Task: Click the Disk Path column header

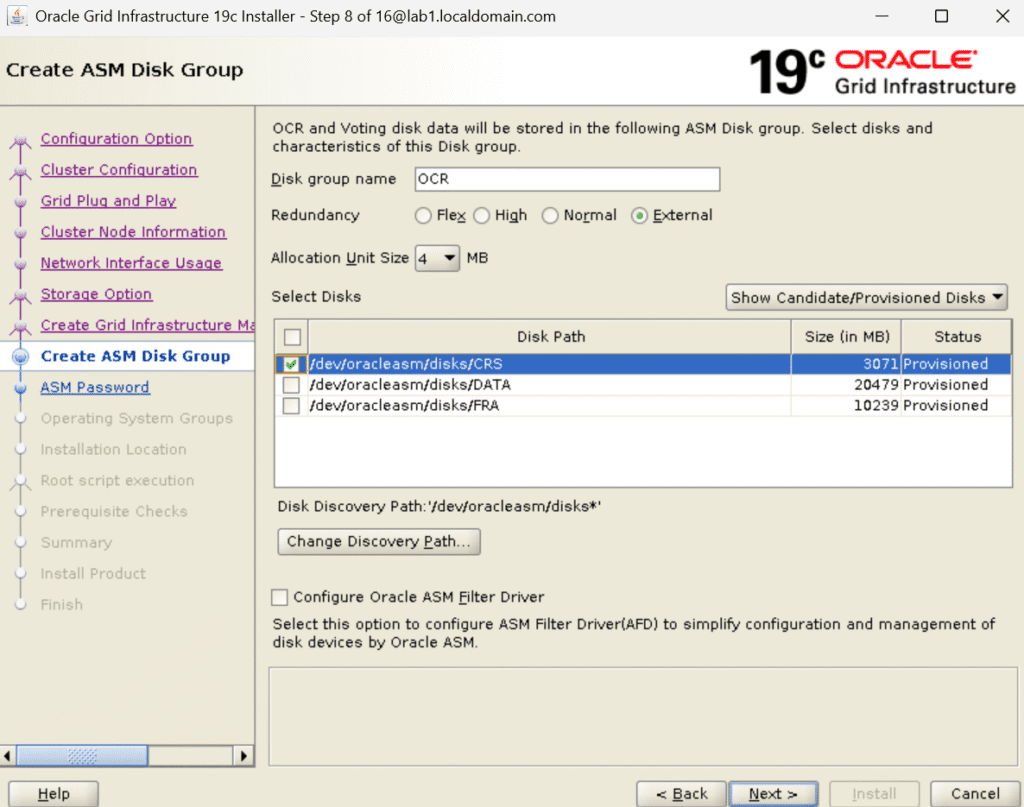Action: pos(550,337)
